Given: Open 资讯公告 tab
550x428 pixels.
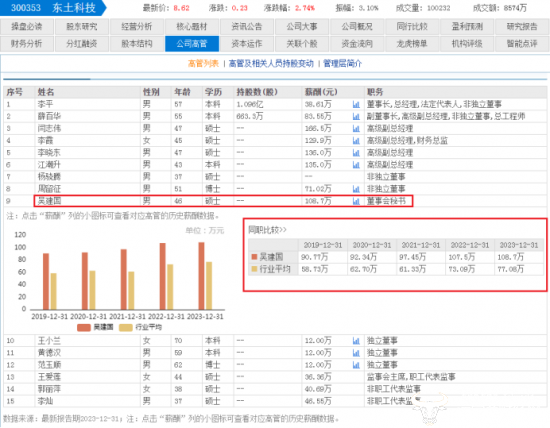Looking at the screenshot, I should (x=247, y=27).
